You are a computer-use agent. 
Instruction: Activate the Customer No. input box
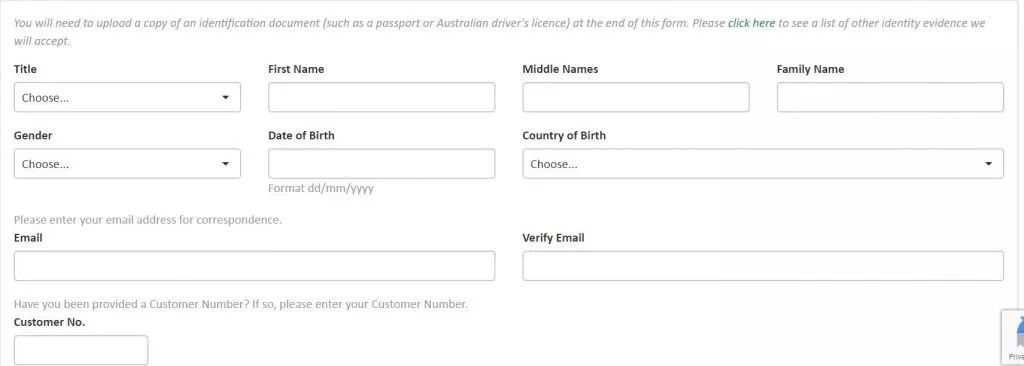81,350
